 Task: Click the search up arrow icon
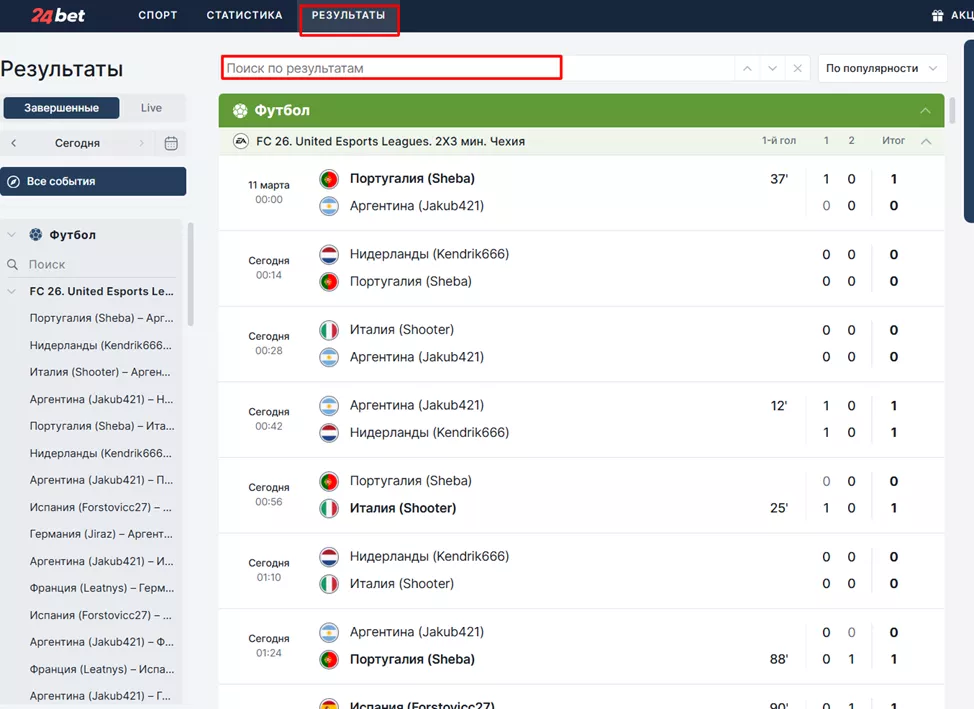click(746, 68)
